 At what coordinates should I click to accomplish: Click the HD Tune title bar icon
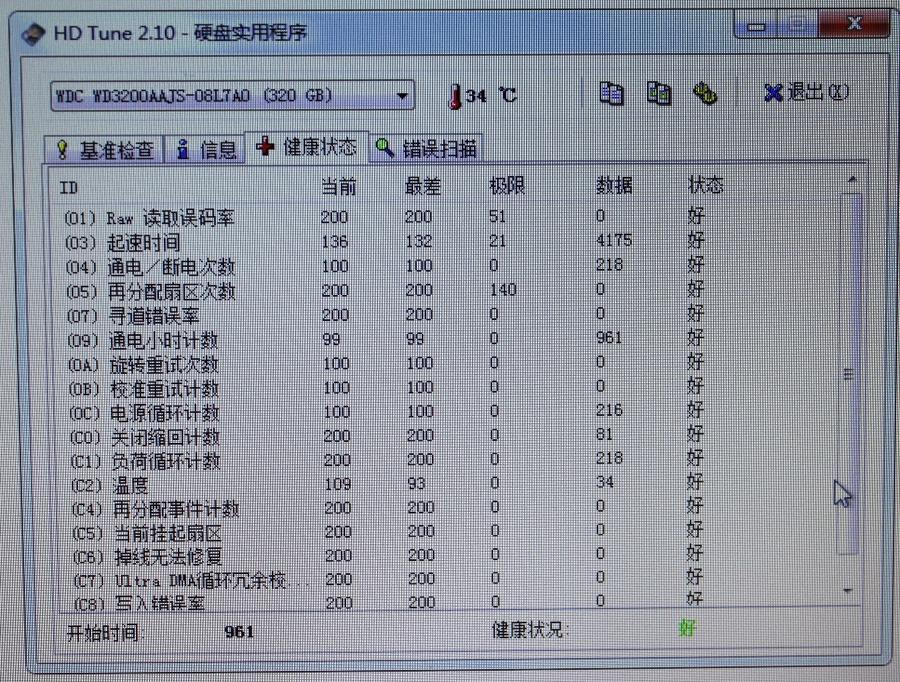point(33,34)
